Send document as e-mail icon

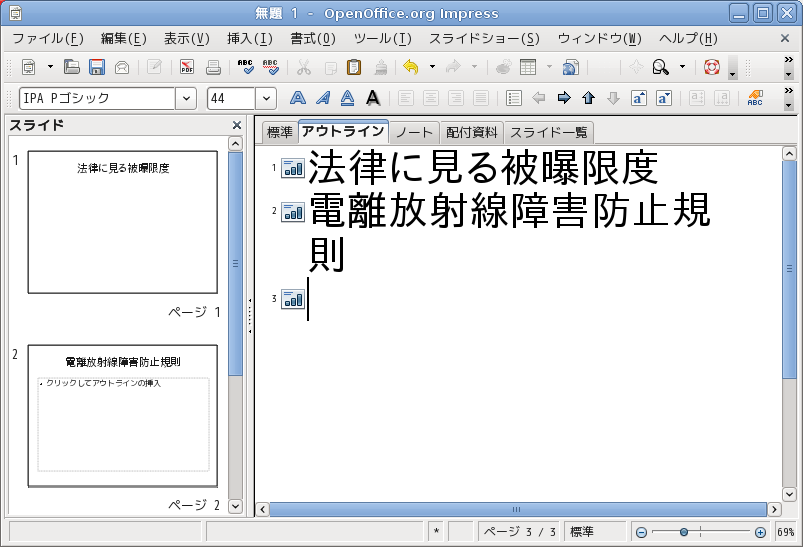(x=122, y=67)
